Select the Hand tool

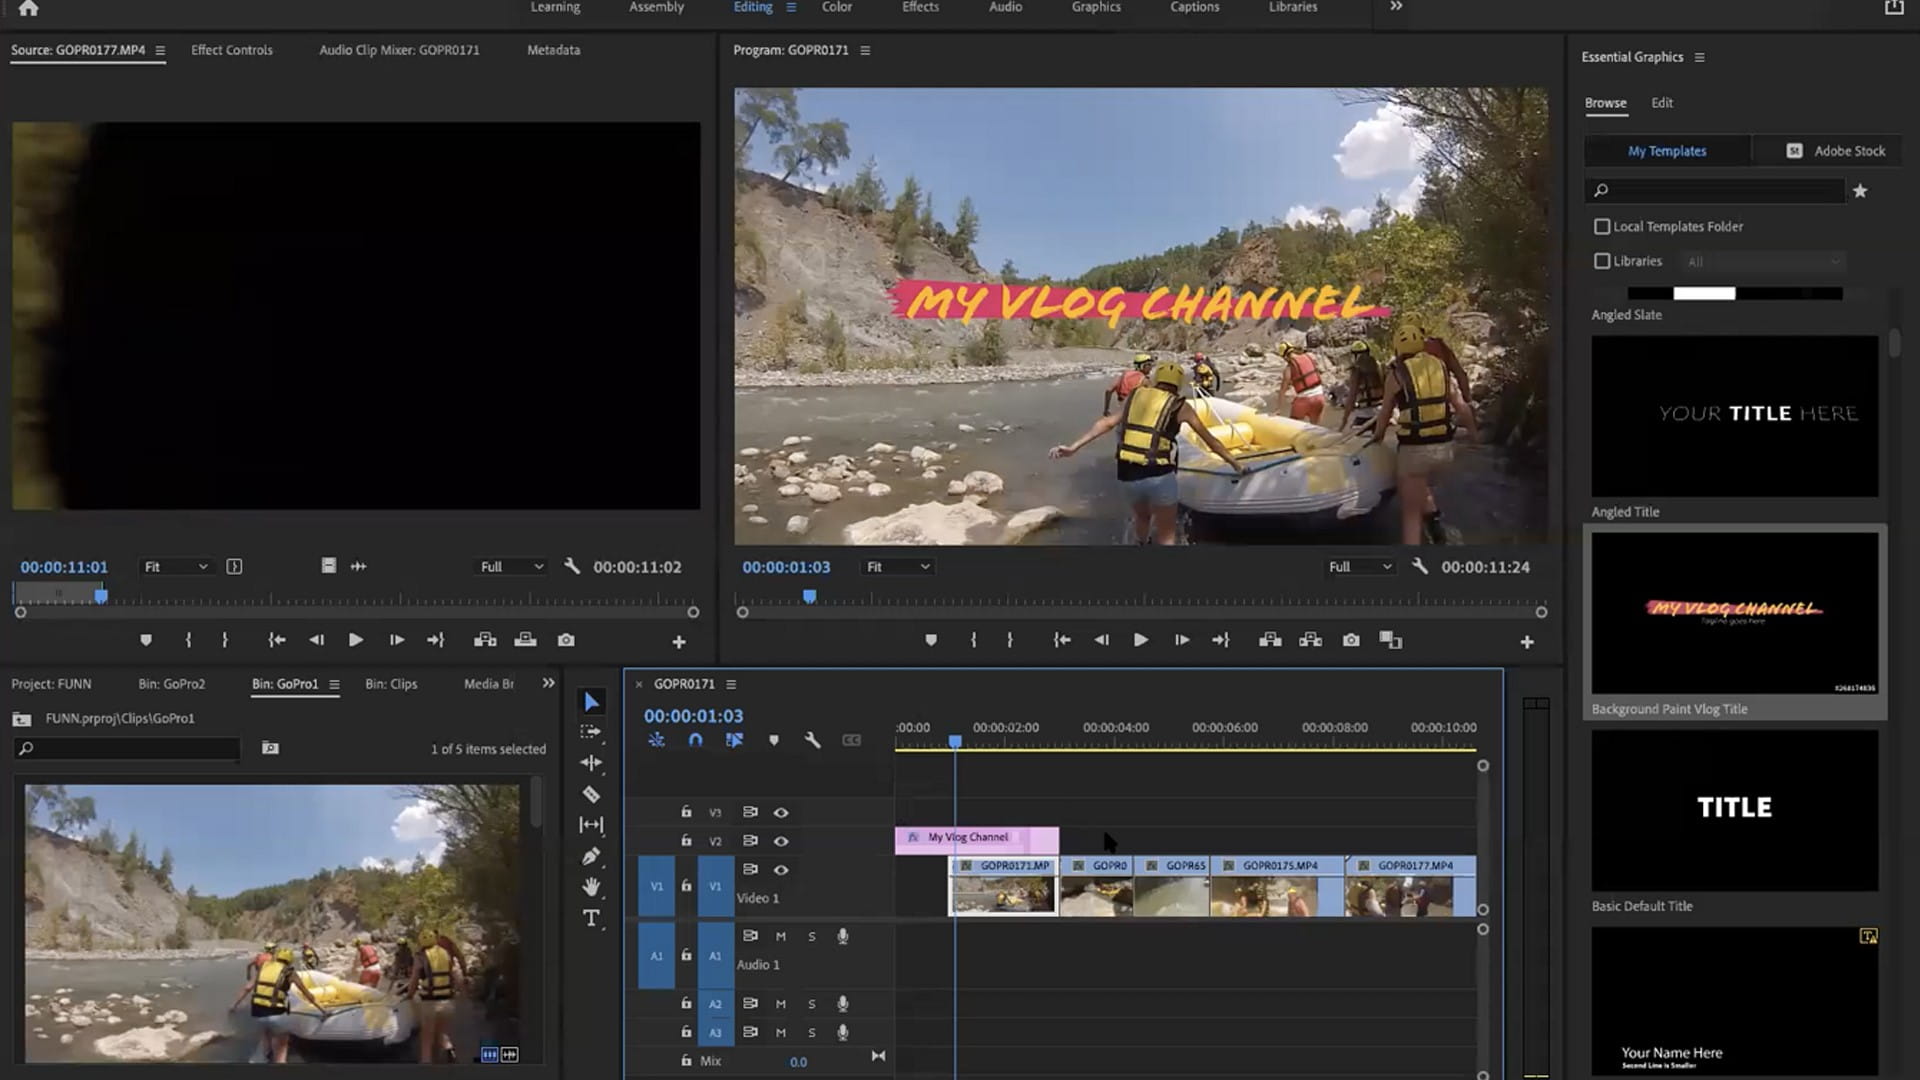tap(591, 888)
